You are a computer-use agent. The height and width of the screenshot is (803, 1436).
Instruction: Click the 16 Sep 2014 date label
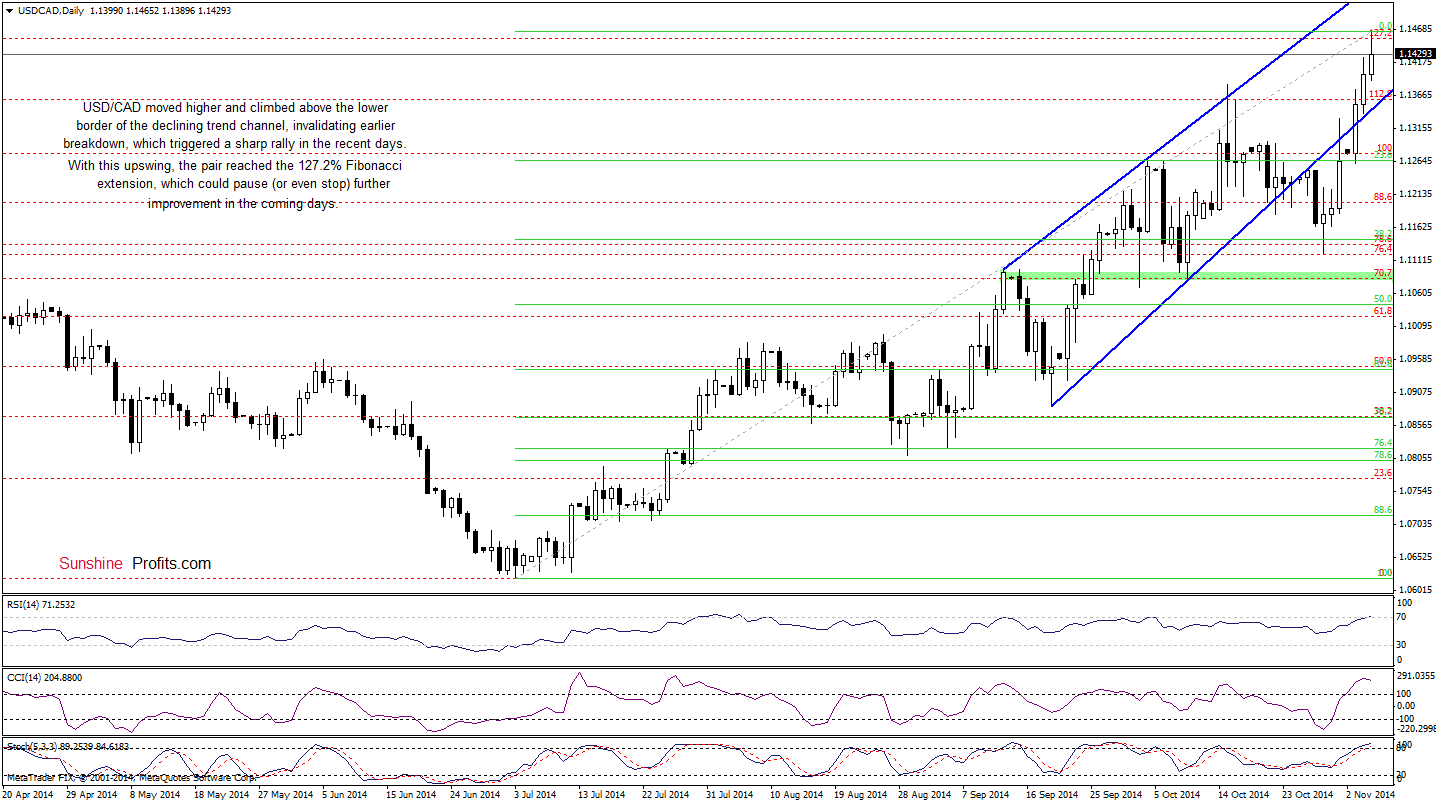[x=1050, y=795]
